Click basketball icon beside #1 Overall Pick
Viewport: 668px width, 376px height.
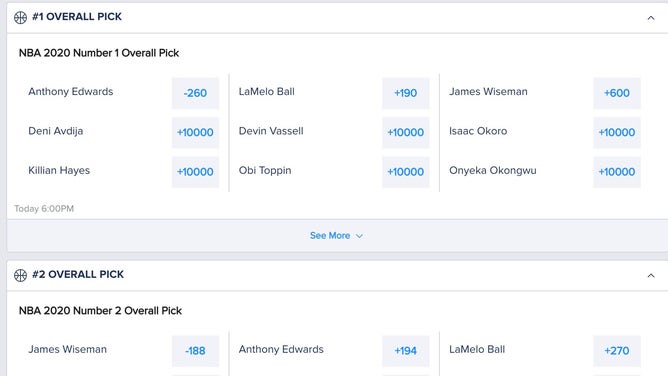pos(20,17)
